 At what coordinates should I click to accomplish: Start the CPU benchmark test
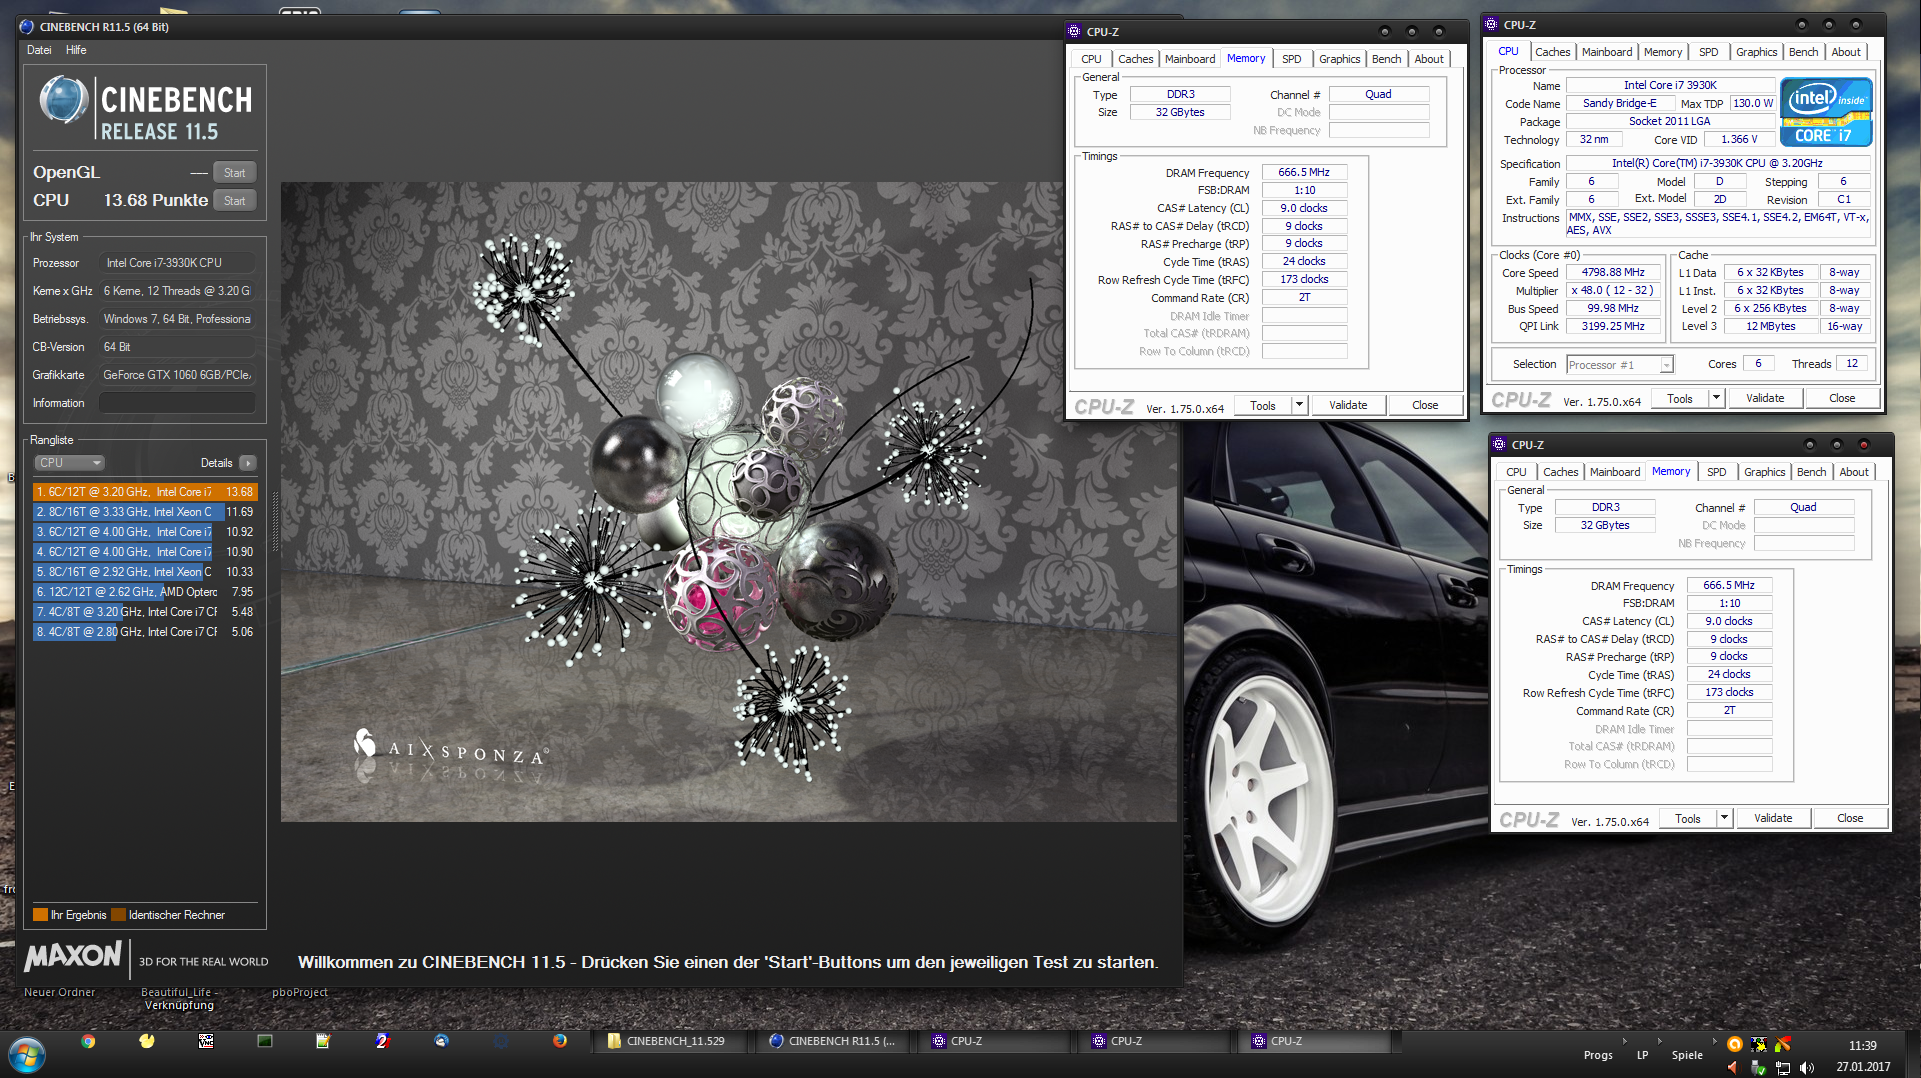(235, 200)
